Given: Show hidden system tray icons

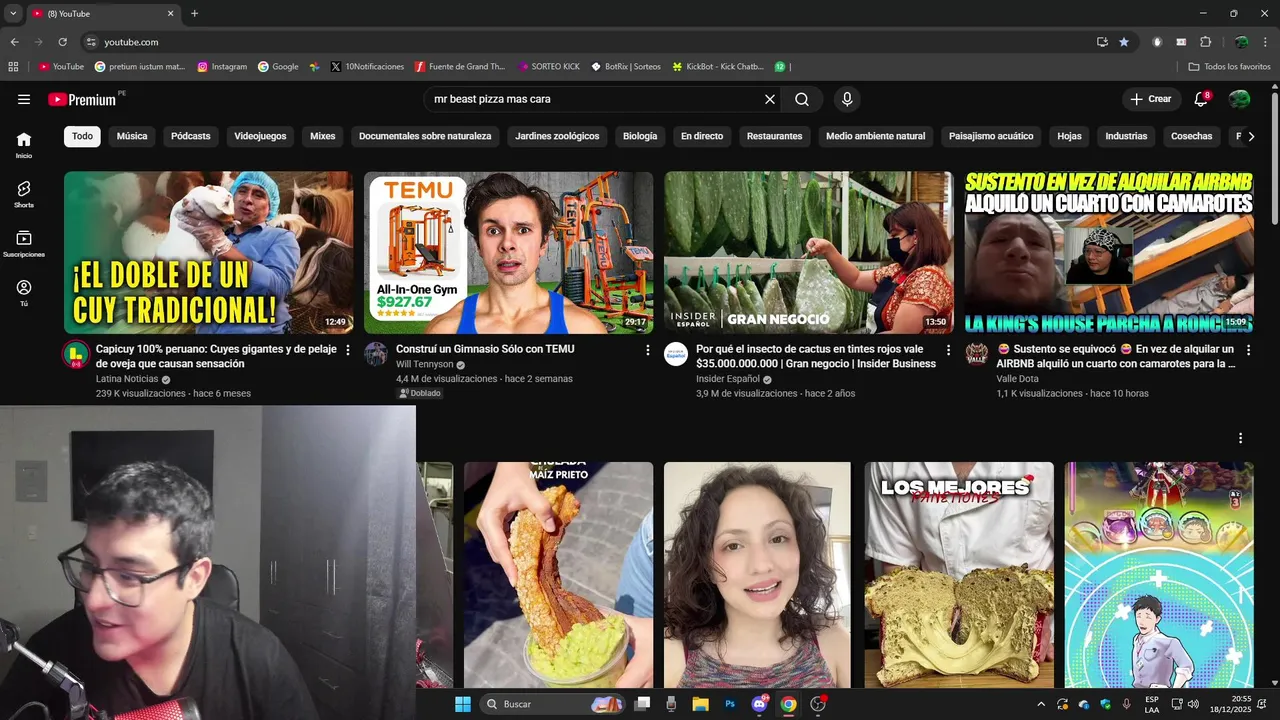Looking at the screenshot, I should pyautogui.click(x=1041, y=704).
